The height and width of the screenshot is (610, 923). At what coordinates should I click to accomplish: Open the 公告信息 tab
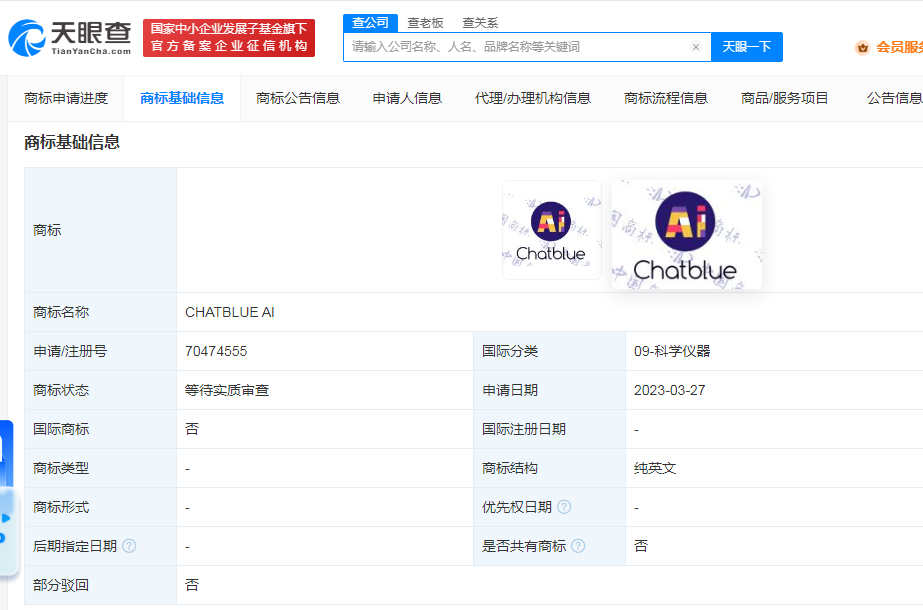coord(894,98)
